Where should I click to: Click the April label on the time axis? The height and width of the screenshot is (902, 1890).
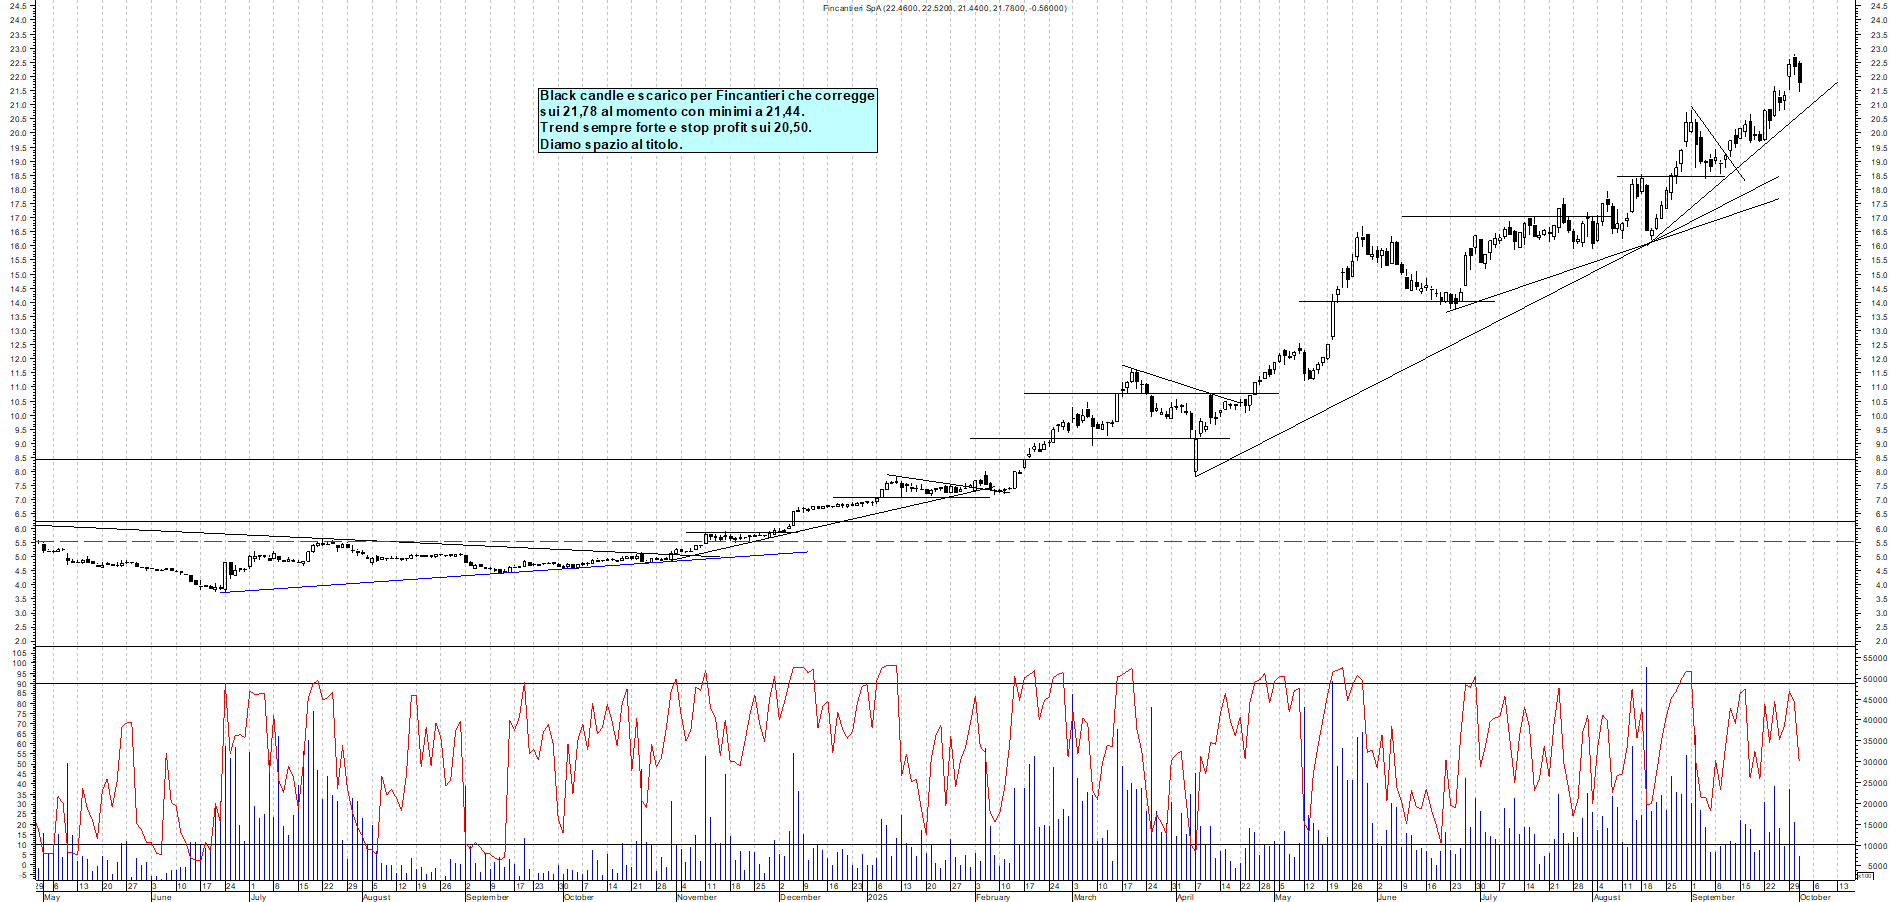click(x=1185, y=897)
